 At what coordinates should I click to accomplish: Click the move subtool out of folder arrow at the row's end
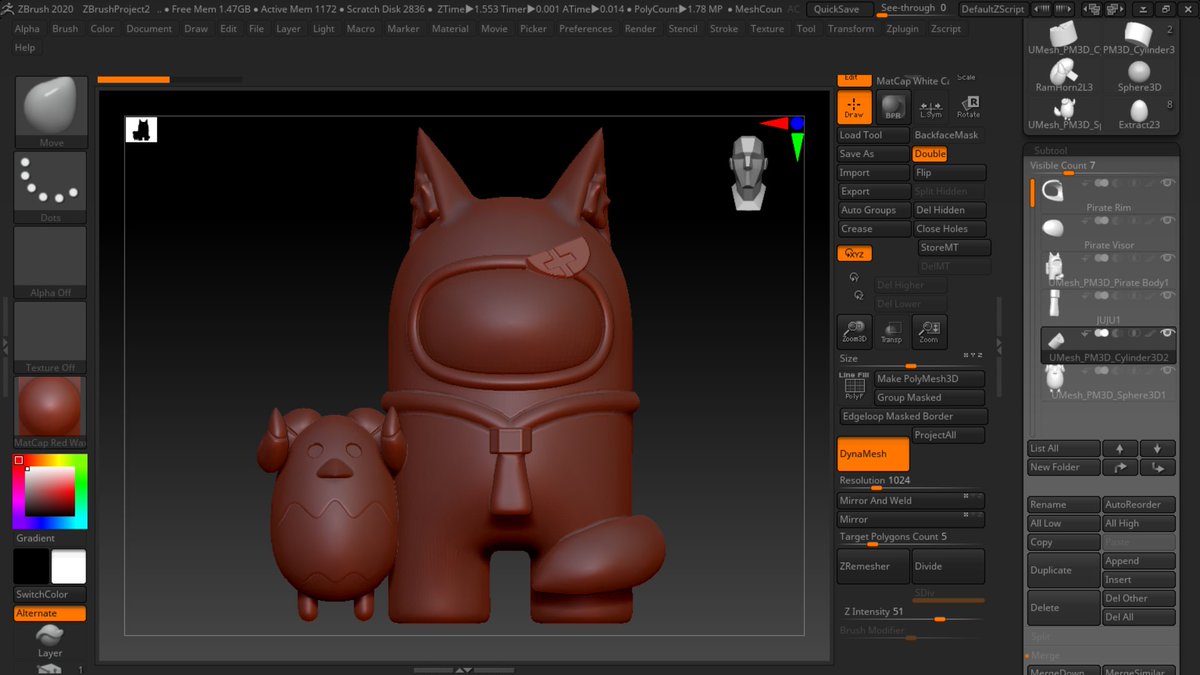coord(1157,467)
